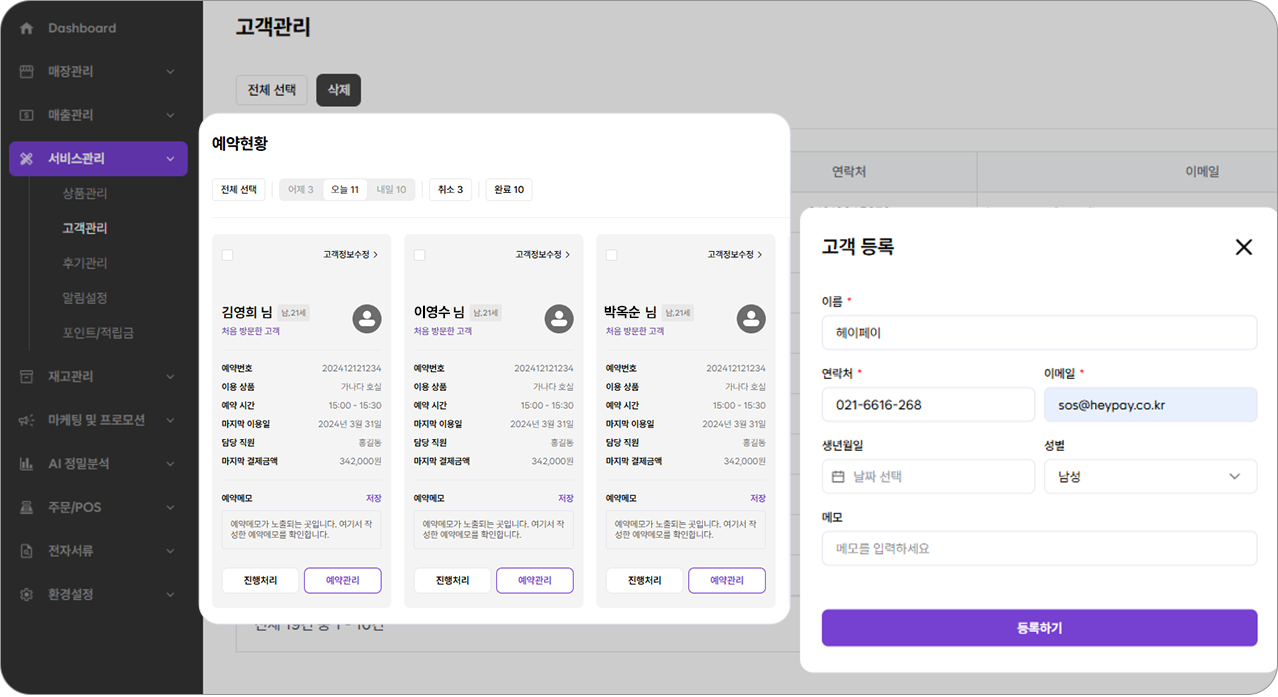Click the 서비스관리 tools icon

[x=27, y=159]
